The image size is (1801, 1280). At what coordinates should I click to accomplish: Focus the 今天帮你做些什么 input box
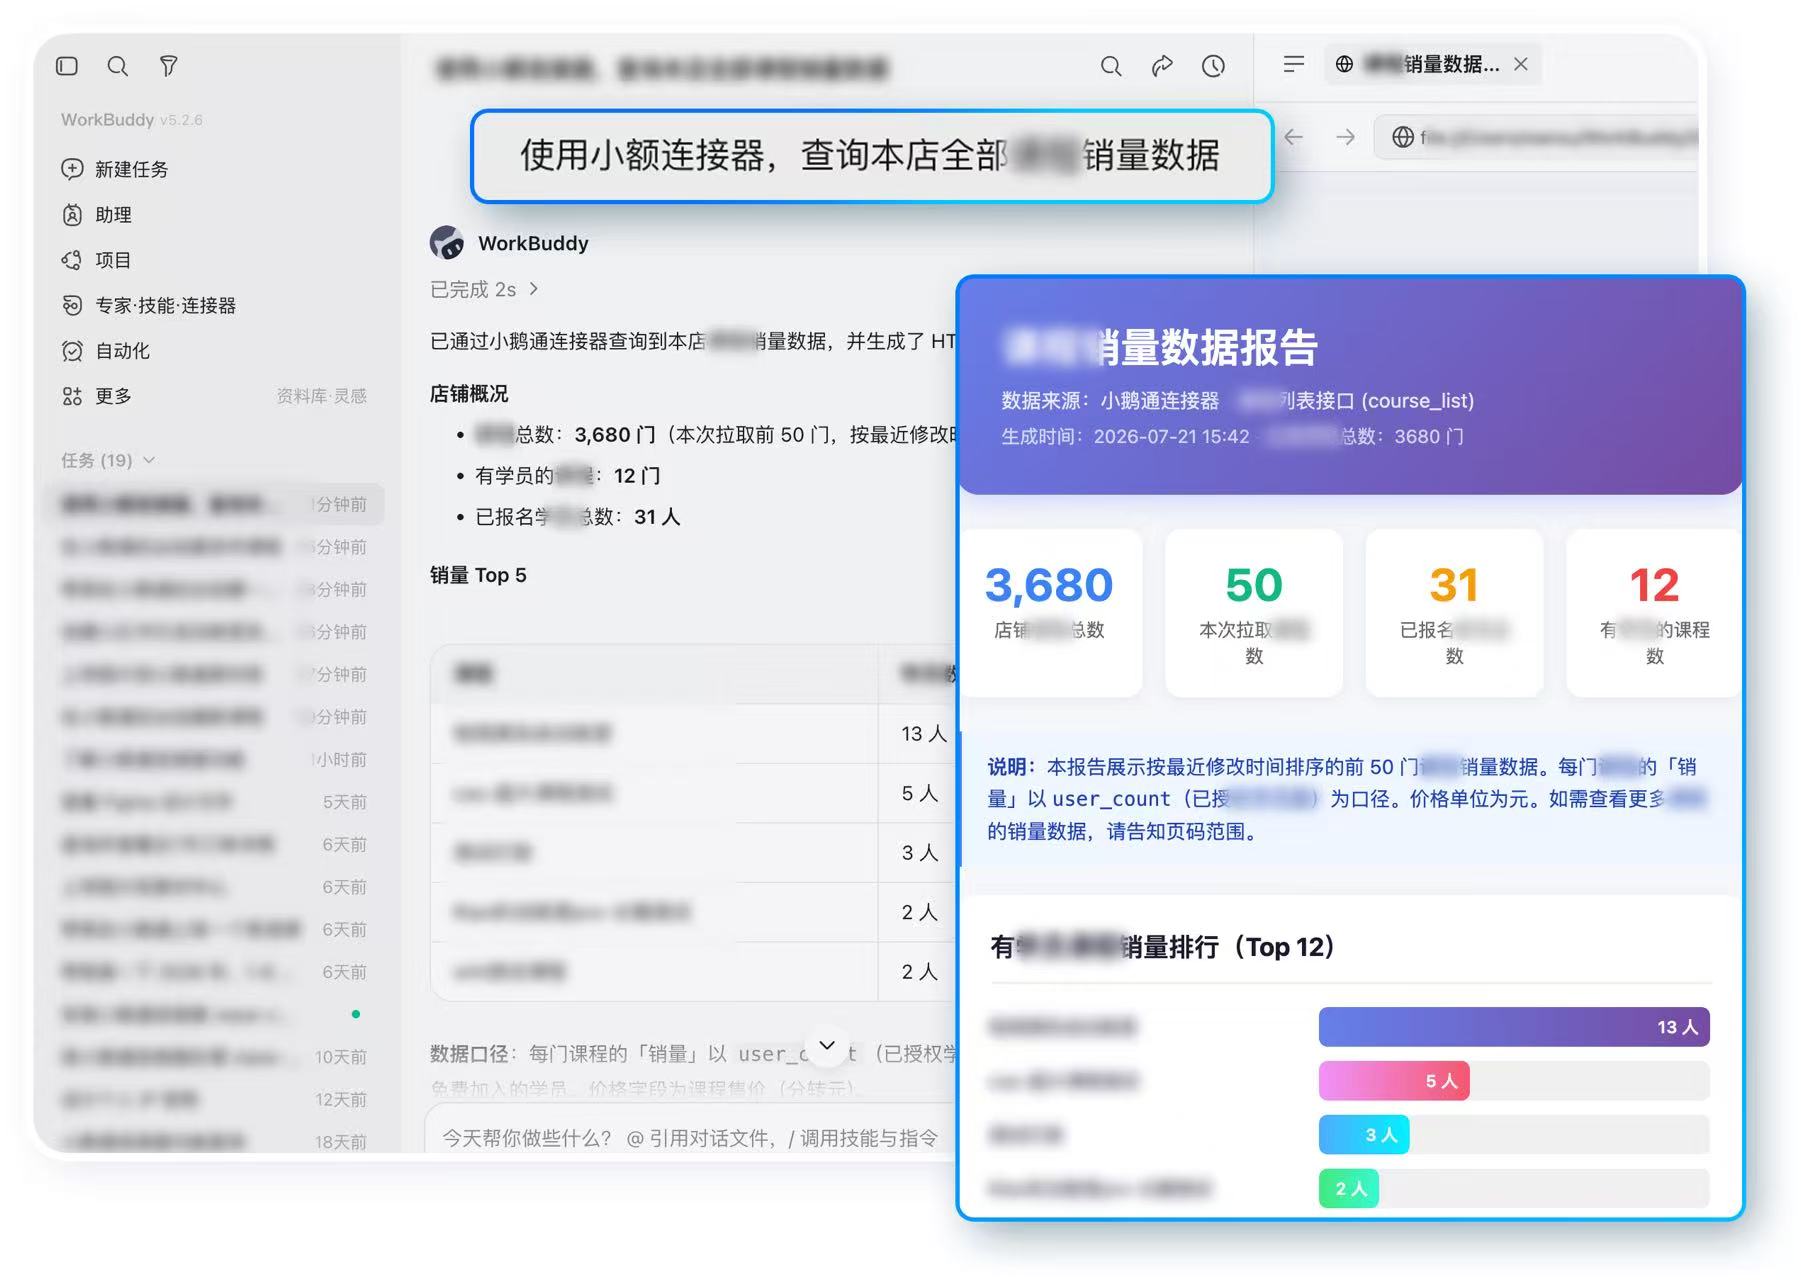pyautogui.click(x=690, y=1138)
